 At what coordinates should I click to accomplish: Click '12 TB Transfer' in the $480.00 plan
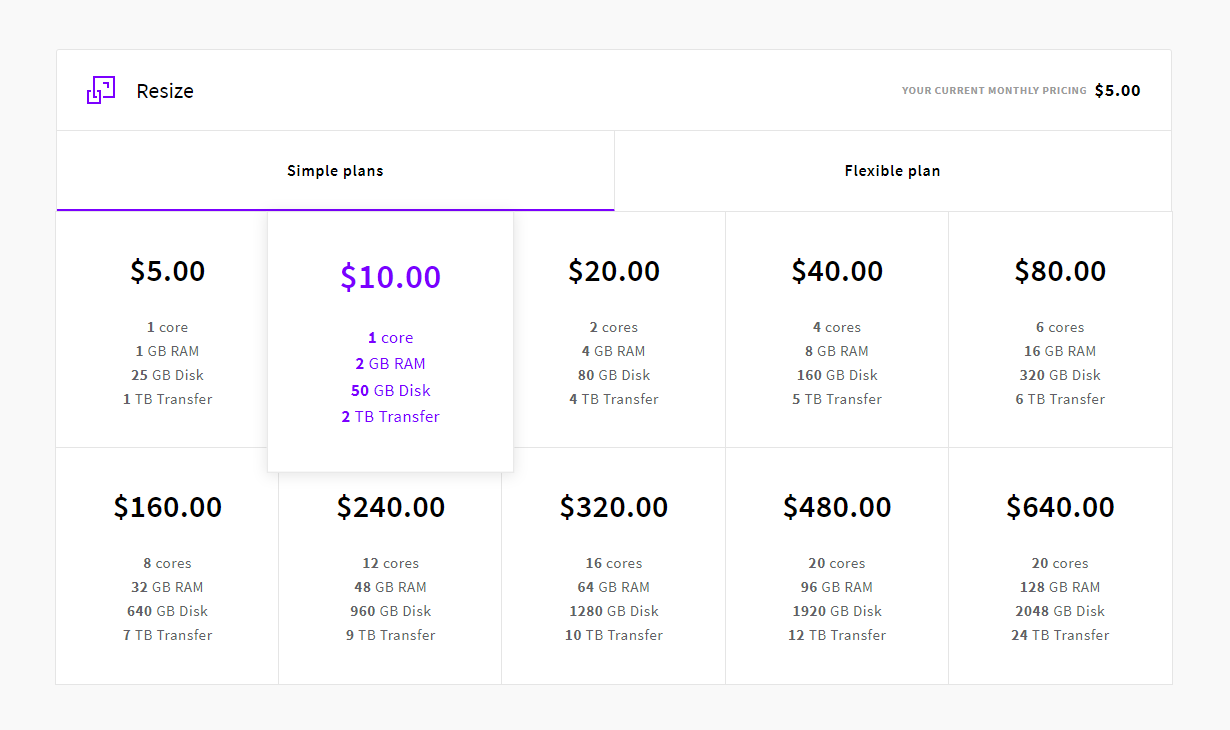[x=837, y=635]
